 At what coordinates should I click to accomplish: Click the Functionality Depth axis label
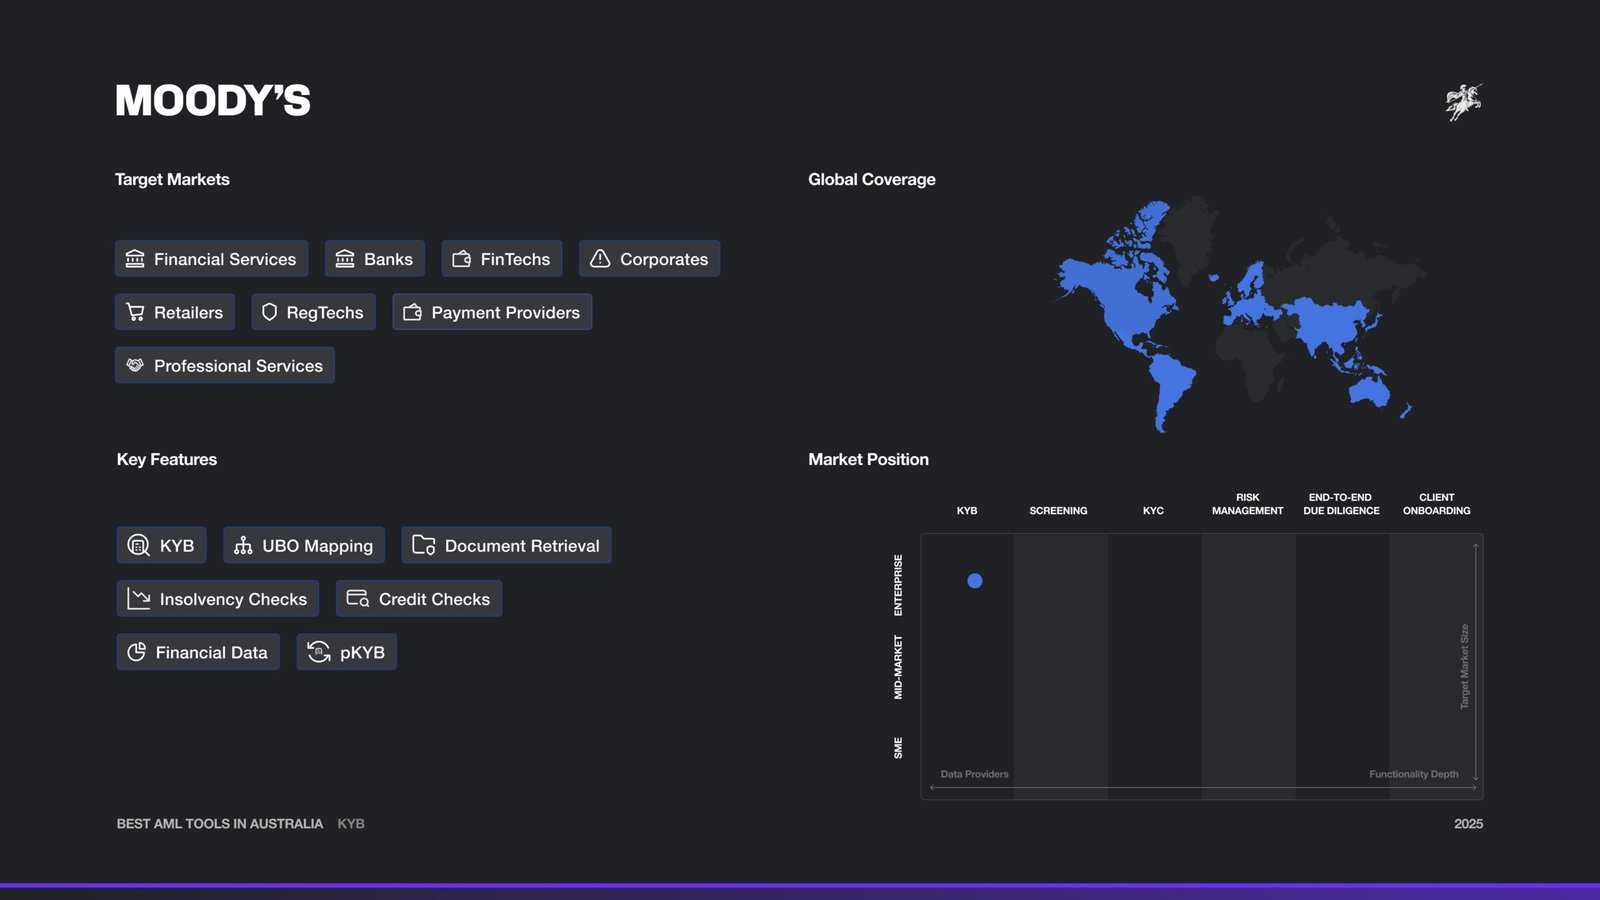tap(1413, 774)
